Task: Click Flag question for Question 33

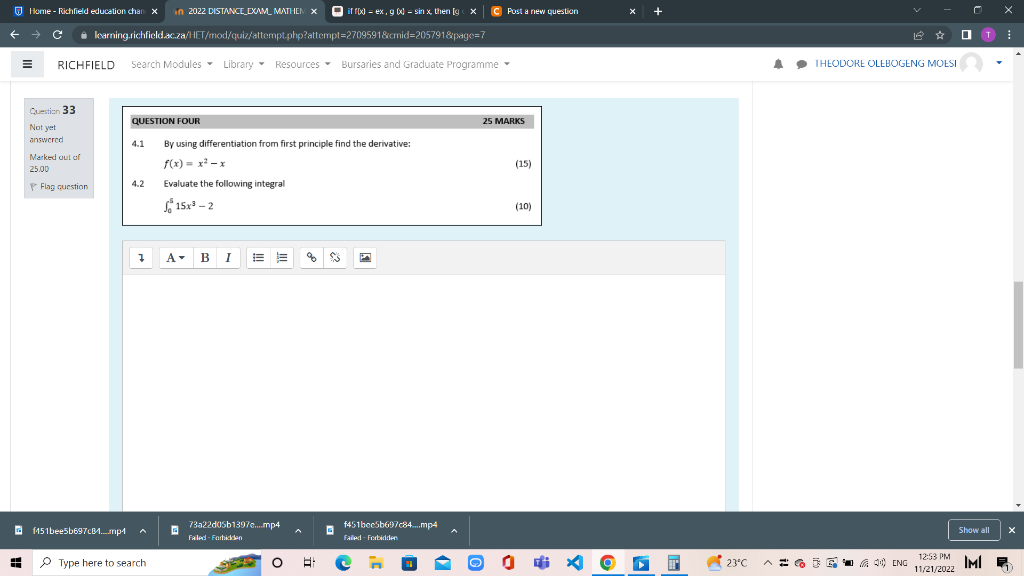Action: (59, 186)
